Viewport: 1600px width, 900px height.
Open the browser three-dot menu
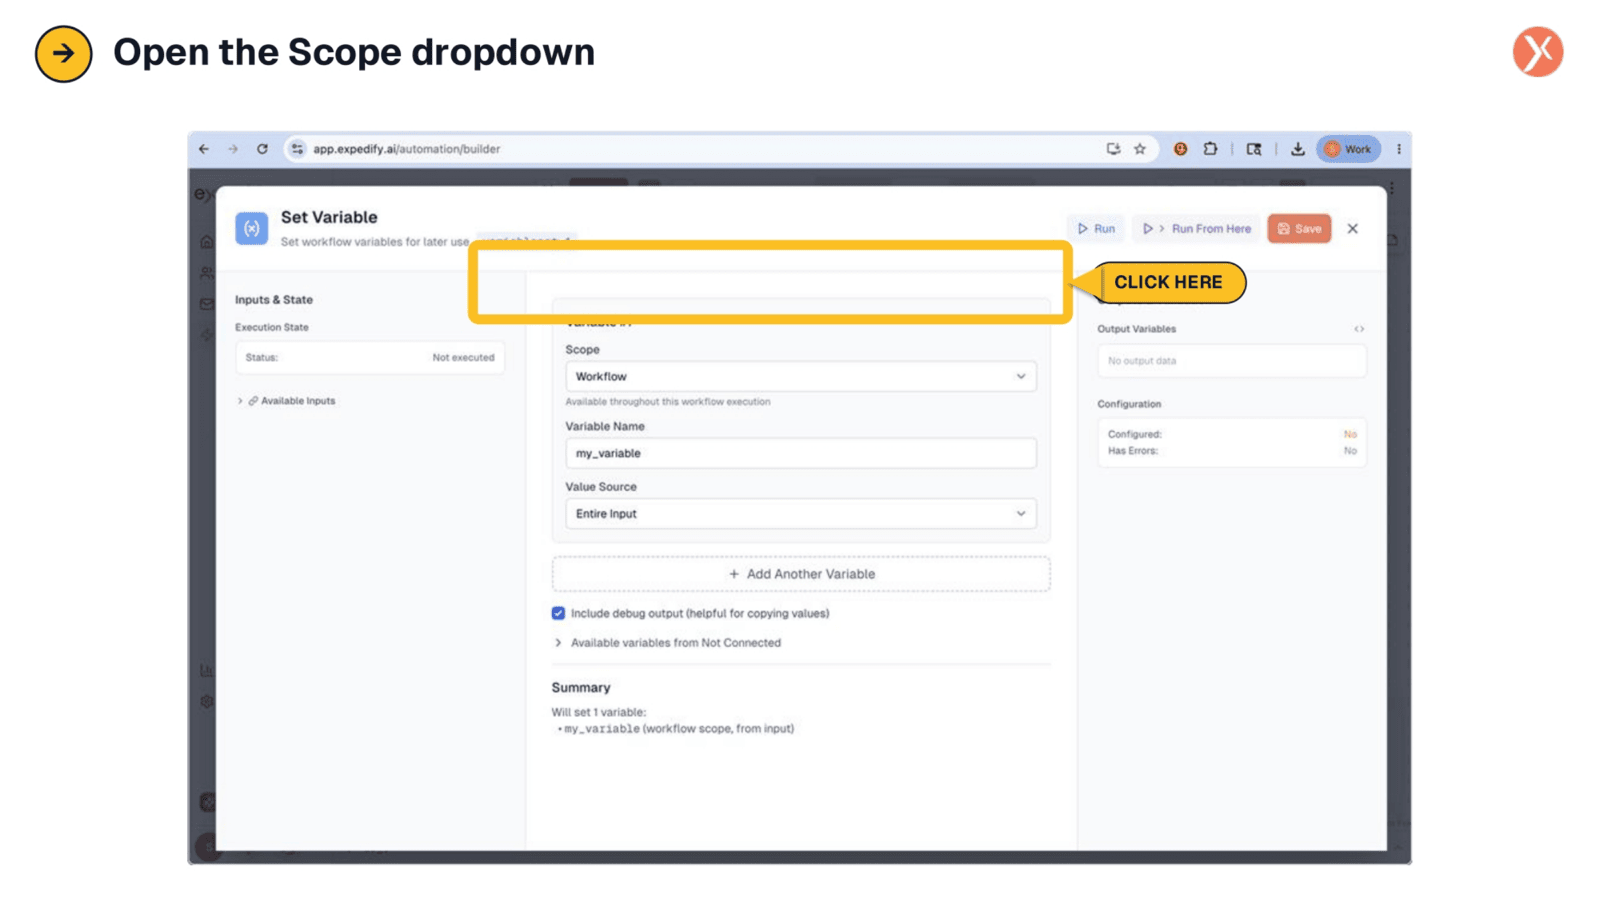tap(1398, 149)
